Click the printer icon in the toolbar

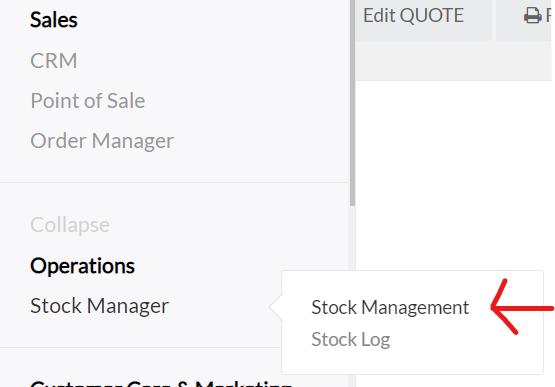(x=532, y=16)
